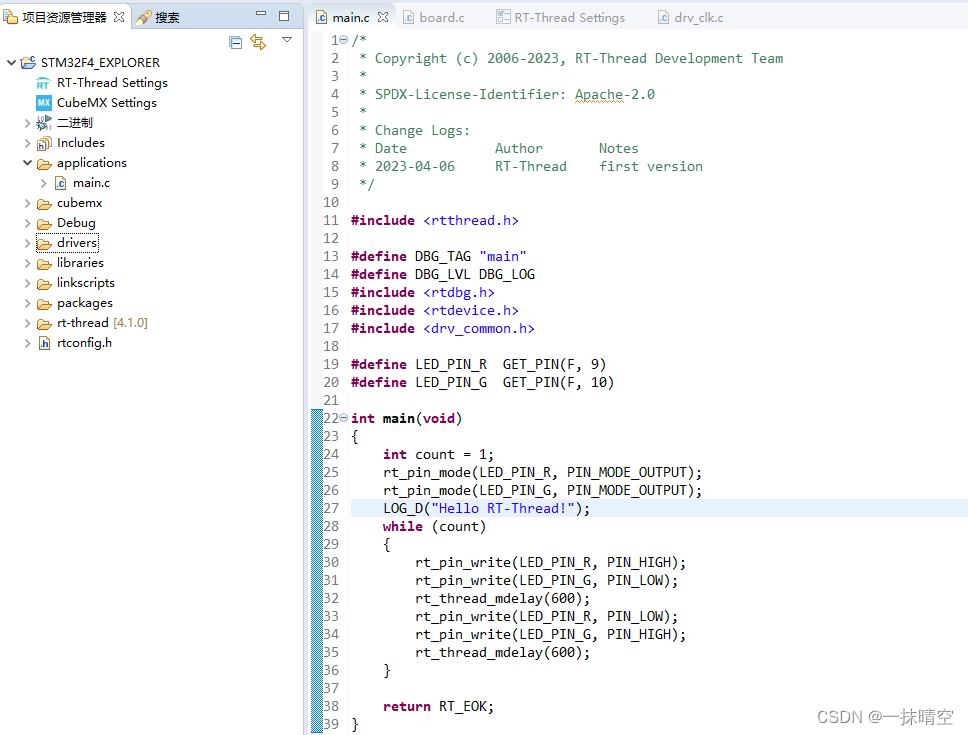This screenshot has width=968, height=735.
Task: Expand the rtconfig.h node
Action: [x=27, y=343]
